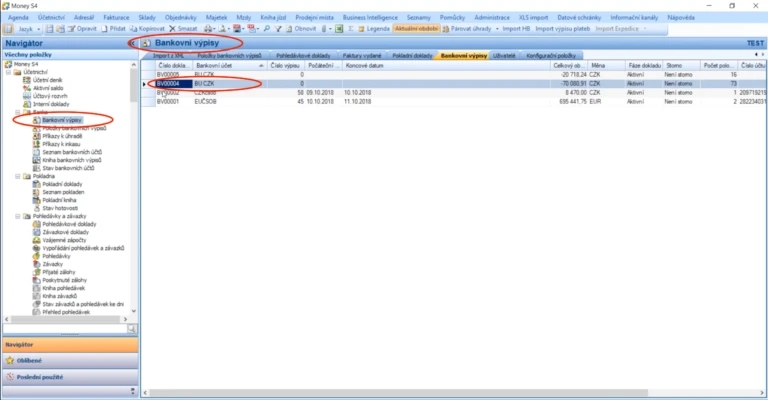This screenshot has height=400, width=768.
Task: Collapse the Pohledávky a závazky folder
Action: point(18,216)
